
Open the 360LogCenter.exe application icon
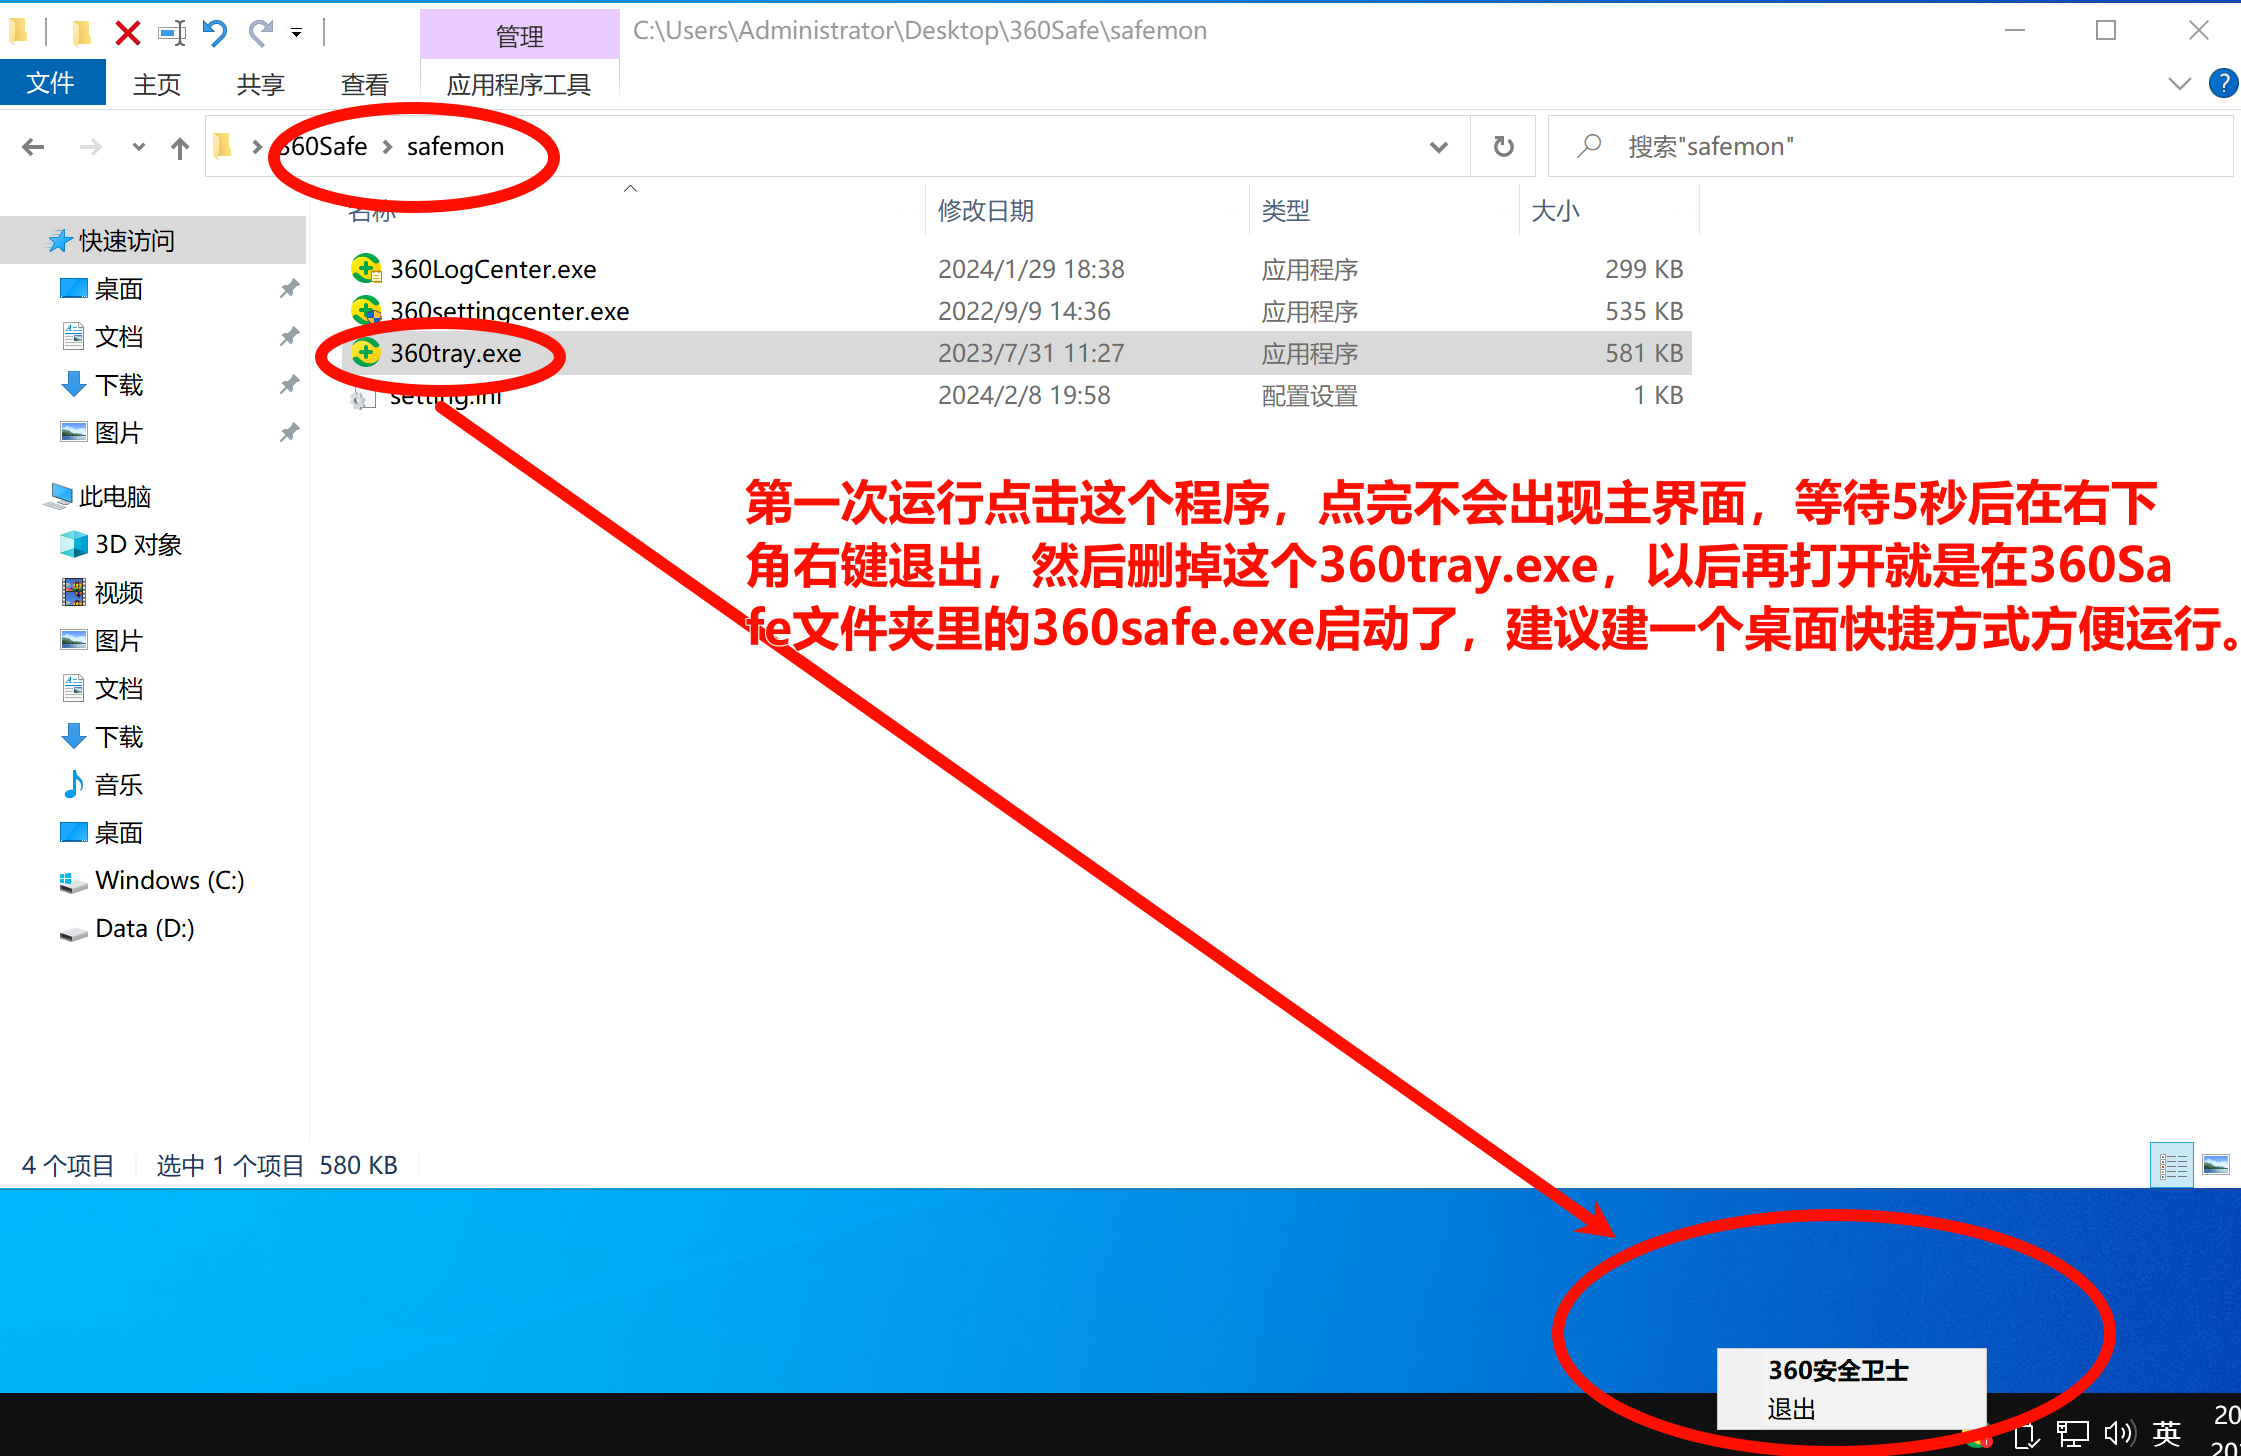366,268
